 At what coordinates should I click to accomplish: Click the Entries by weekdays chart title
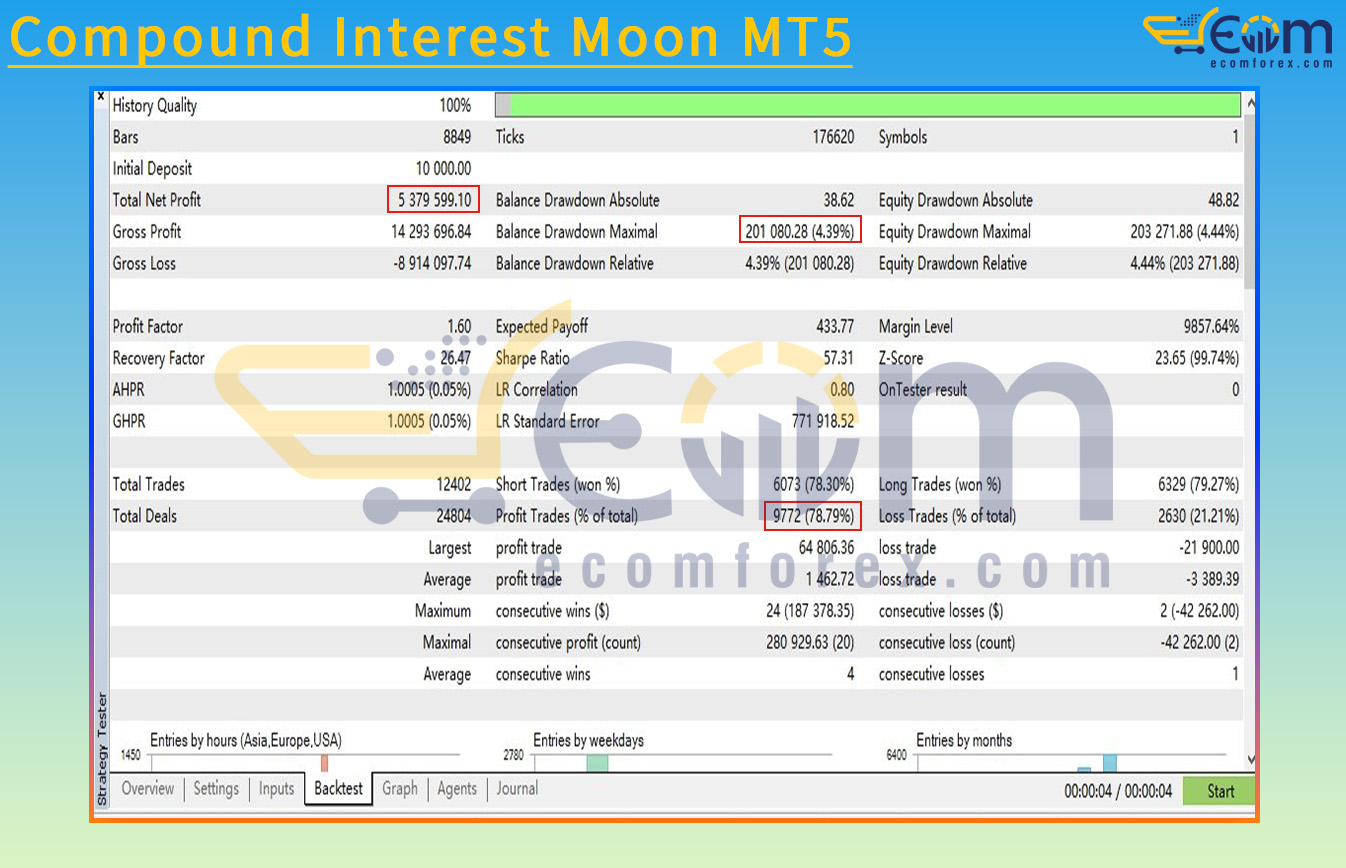pos(588,741)
